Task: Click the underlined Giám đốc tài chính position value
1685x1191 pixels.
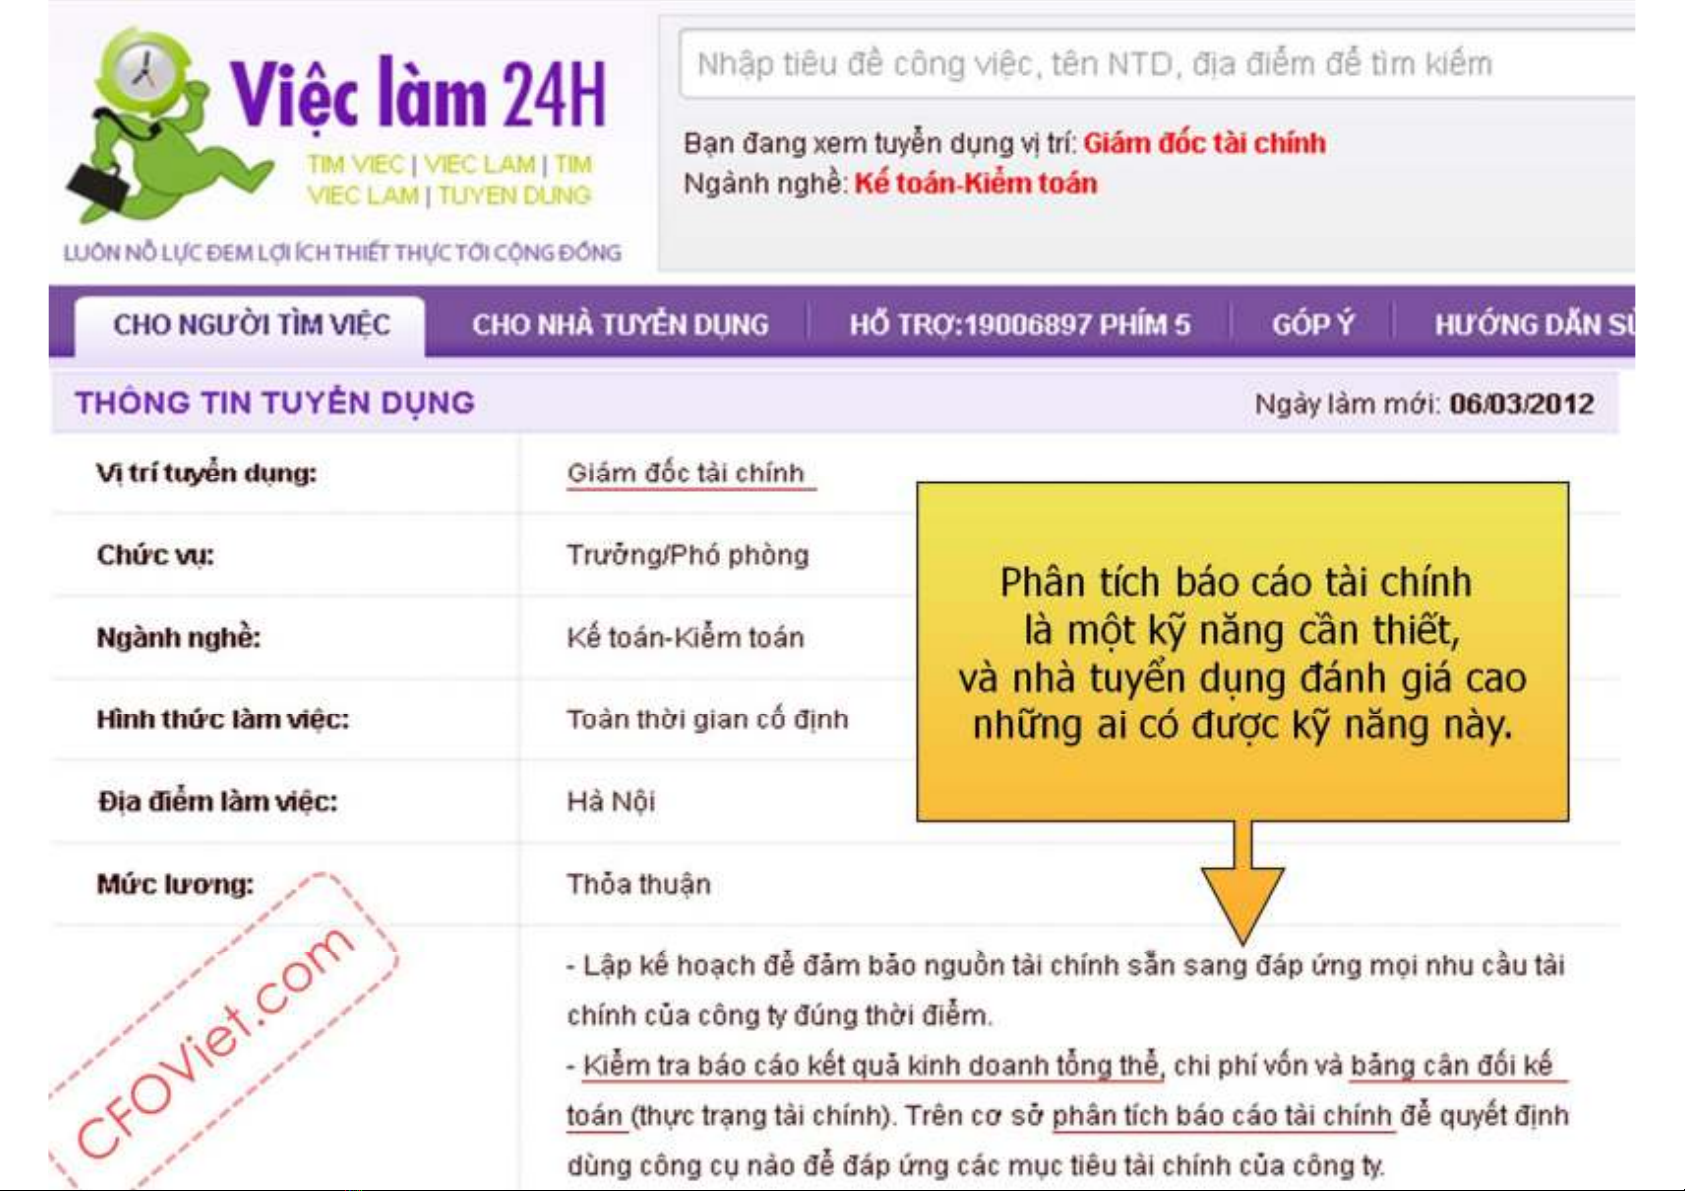Action: coord(686,473)
